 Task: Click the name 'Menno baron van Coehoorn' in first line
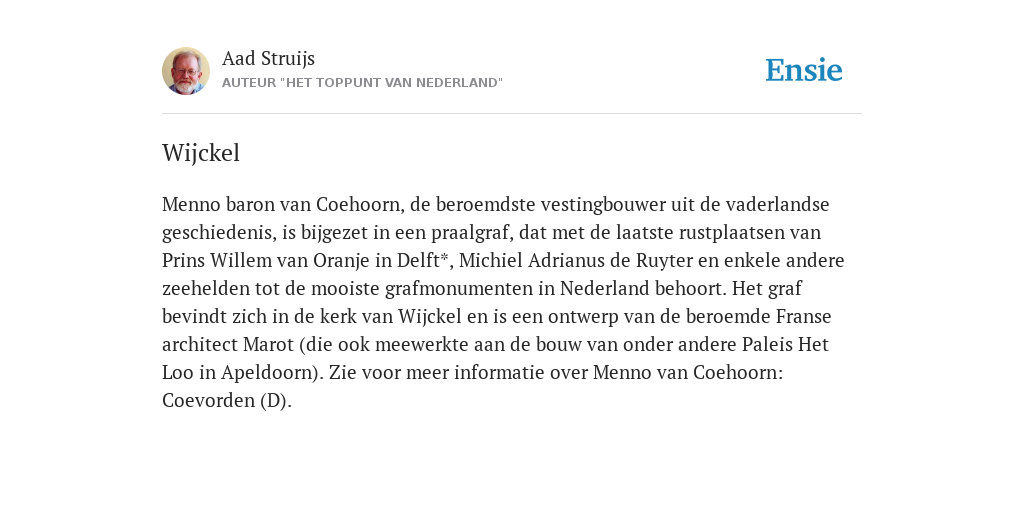click(x=281, y=204)
